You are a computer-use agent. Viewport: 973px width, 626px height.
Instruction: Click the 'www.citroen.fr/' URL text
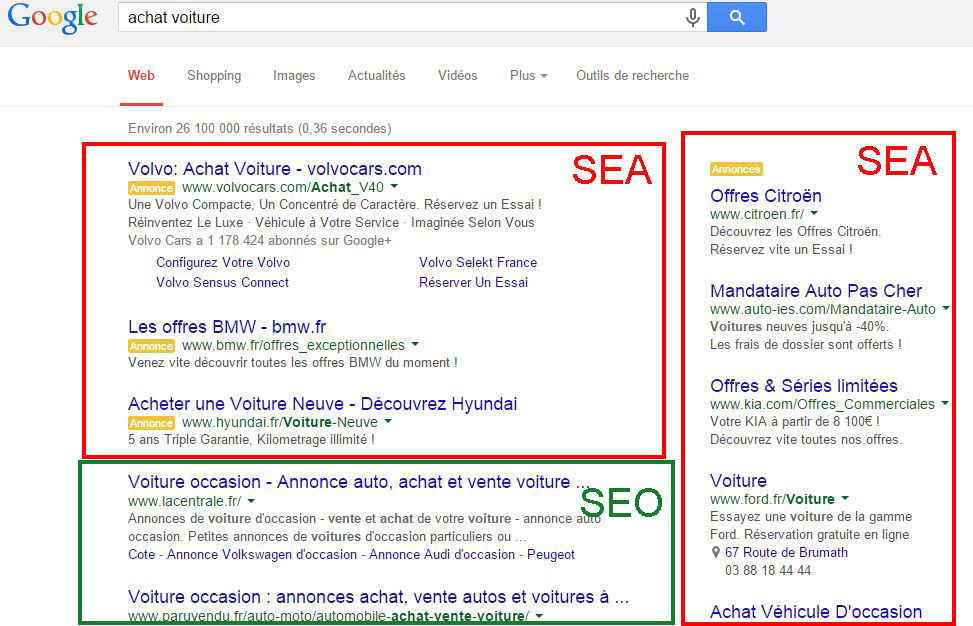coord(757,214)
